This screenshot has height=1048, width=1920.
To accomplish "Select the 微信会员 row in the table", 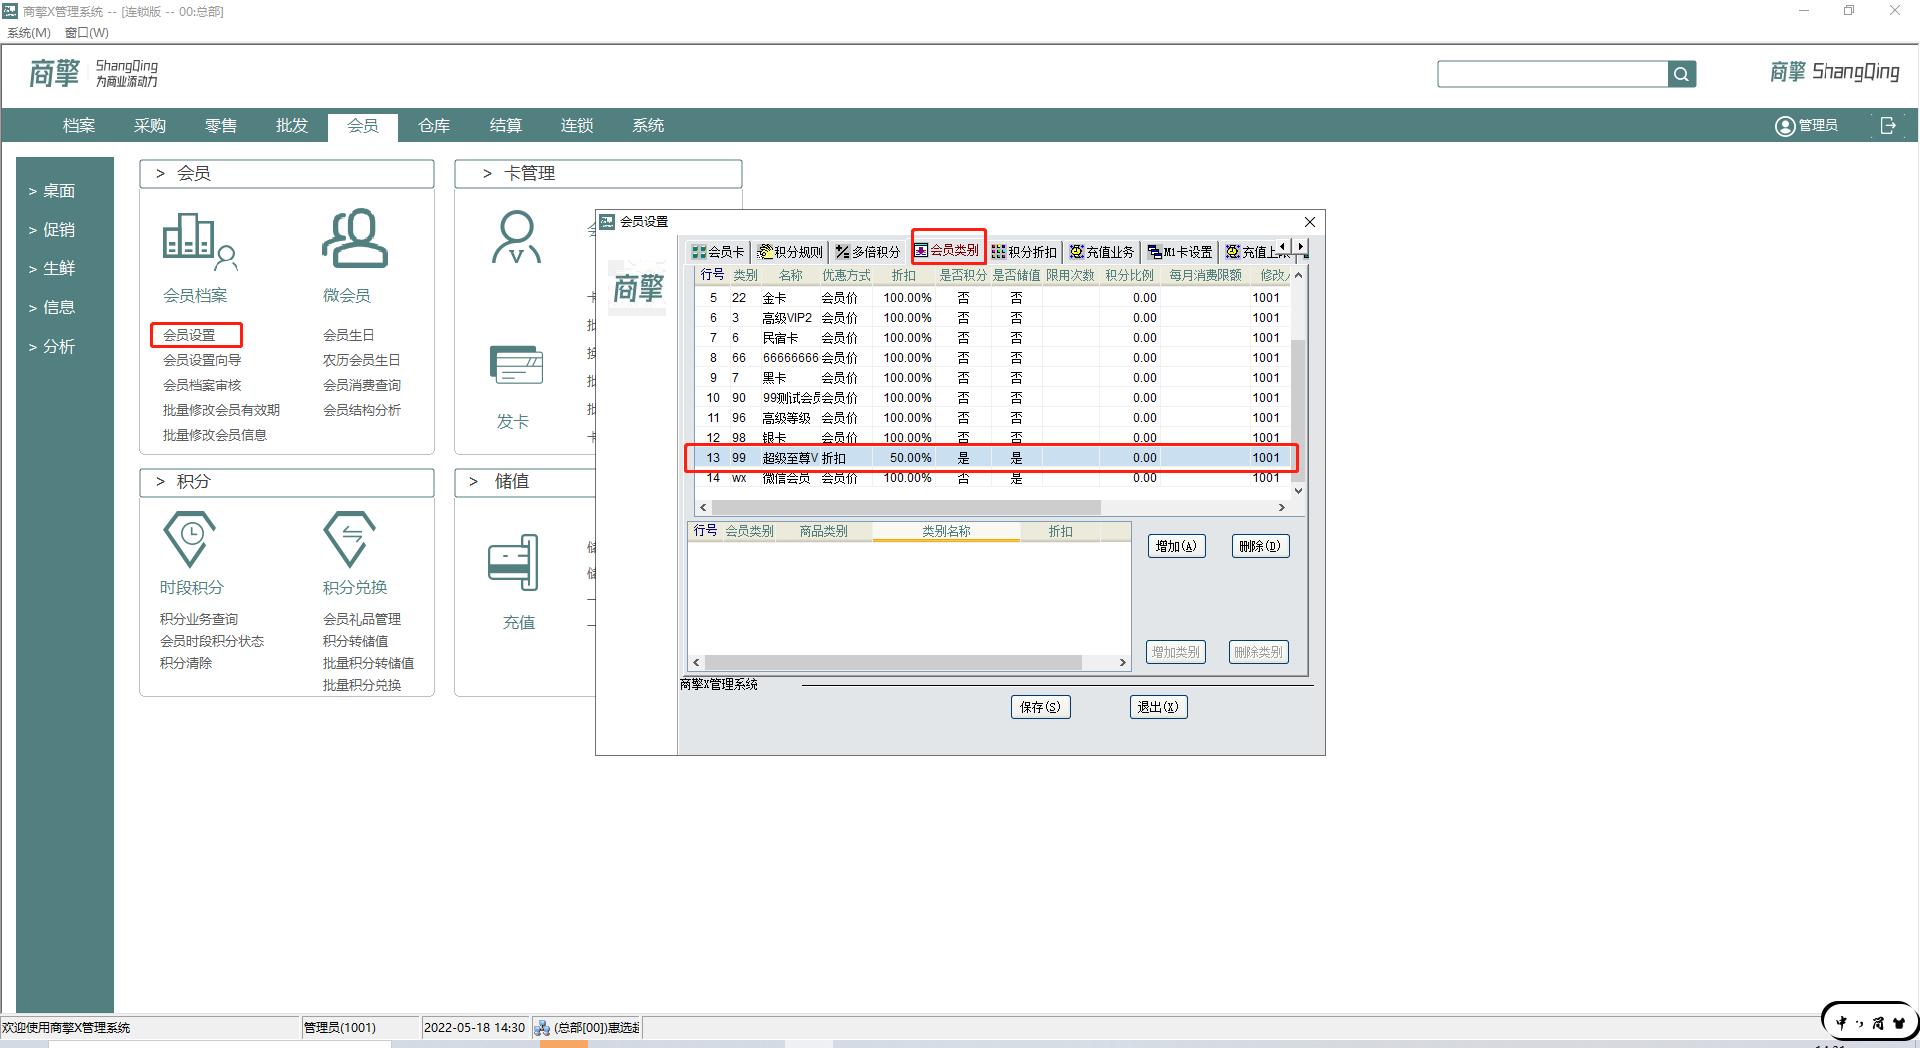I will click(992, 478).
